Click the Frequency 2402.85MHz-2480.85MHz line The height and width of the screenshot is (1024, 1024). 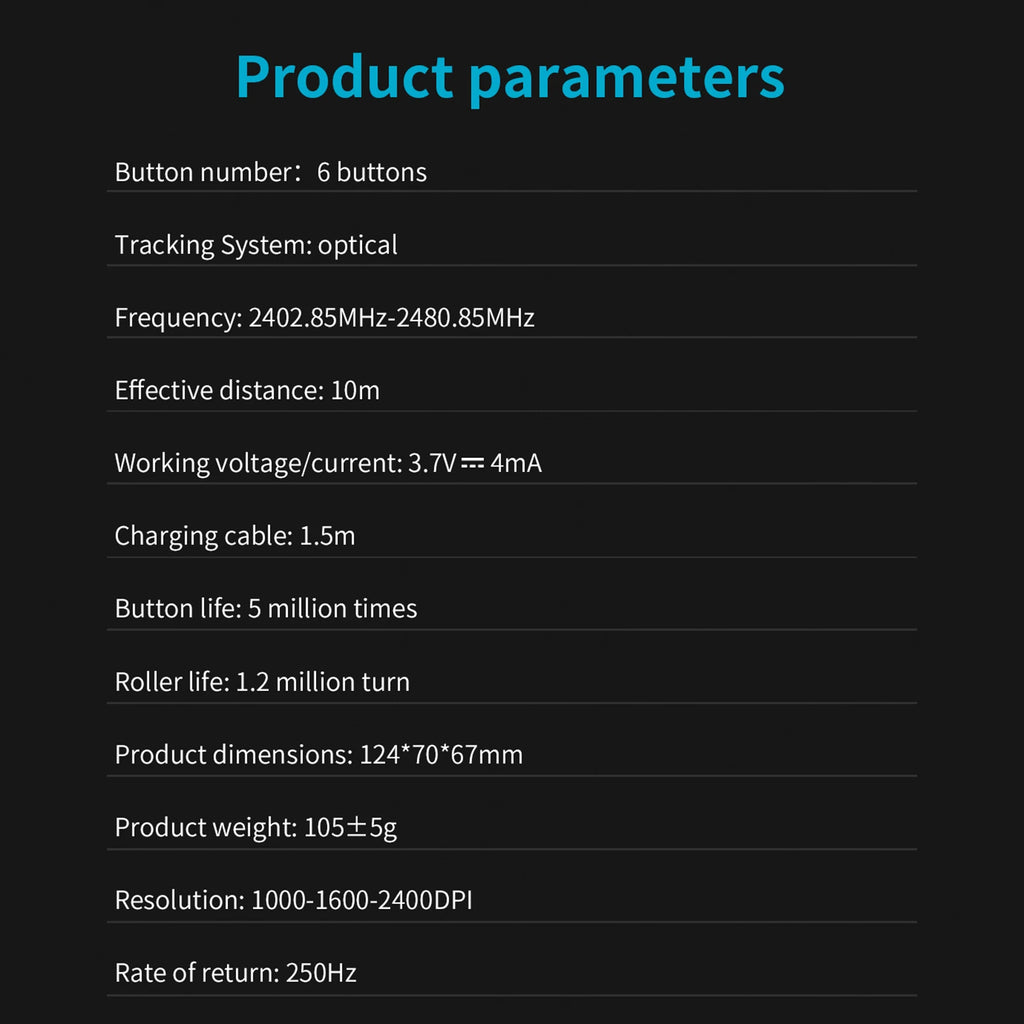325,318
